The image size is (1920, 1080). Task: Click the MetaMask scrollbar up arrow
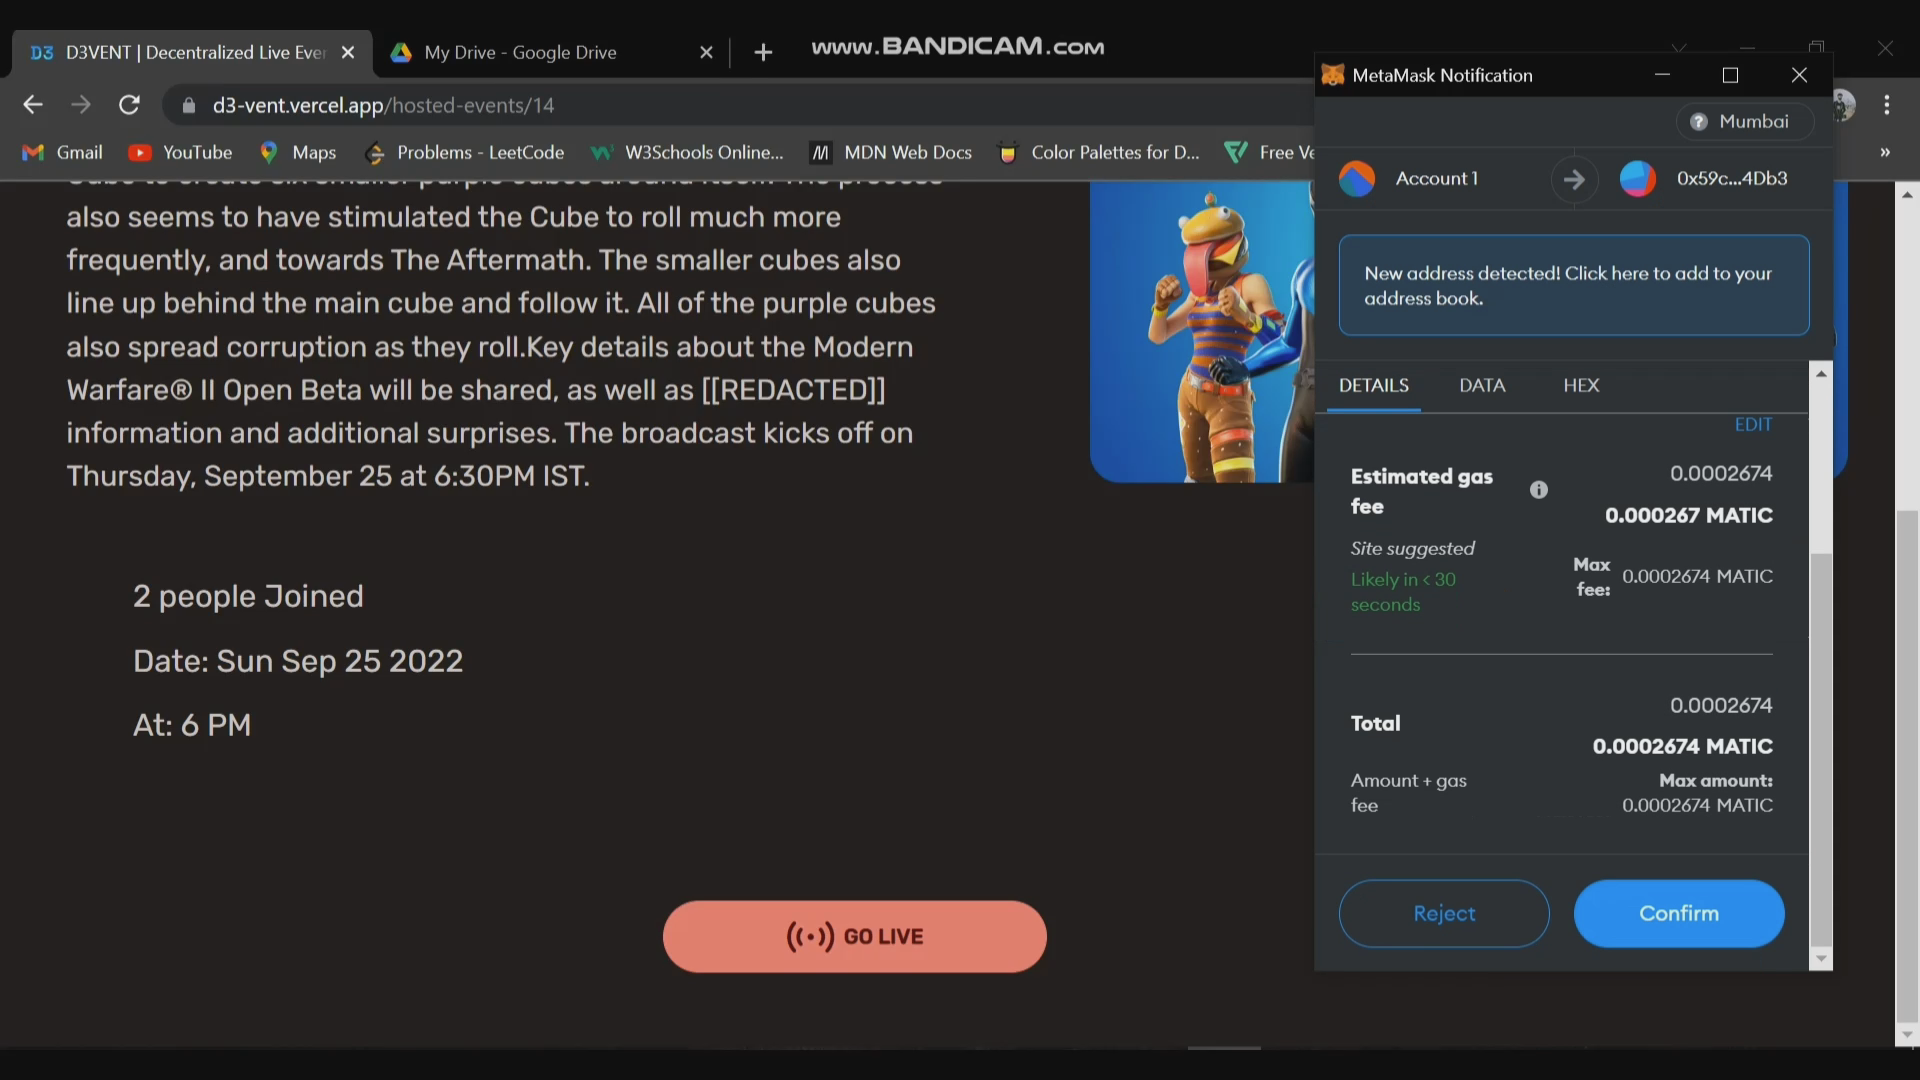1821,373
